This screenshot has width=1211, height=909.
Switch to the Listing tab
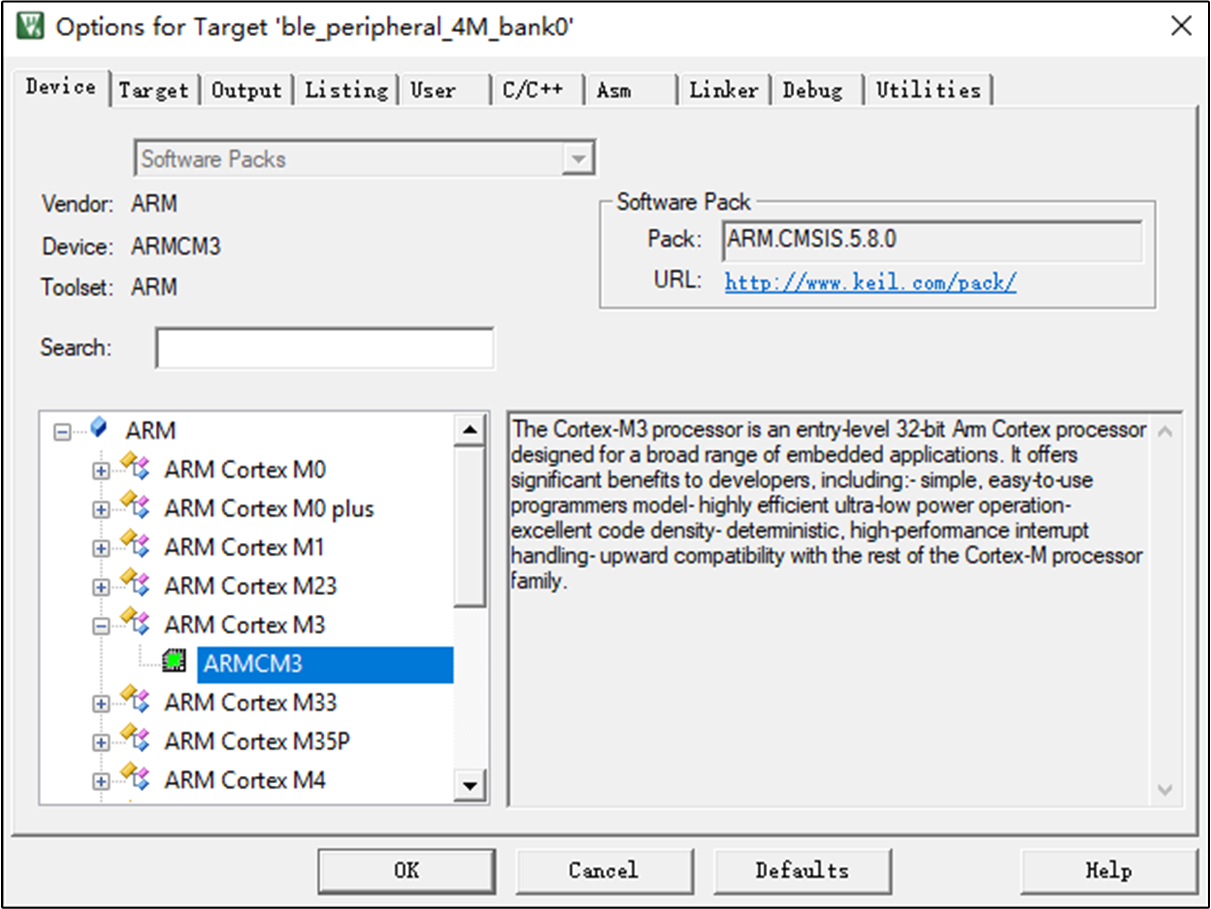point(346,90)
